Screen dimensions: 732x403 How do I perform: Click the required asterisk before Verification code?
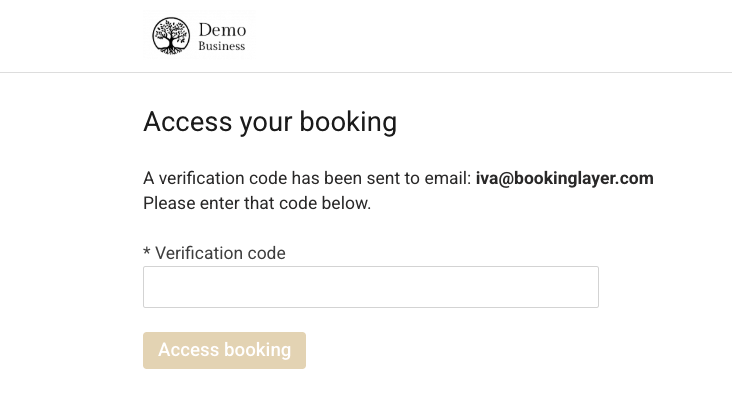[x=147, y=253]
